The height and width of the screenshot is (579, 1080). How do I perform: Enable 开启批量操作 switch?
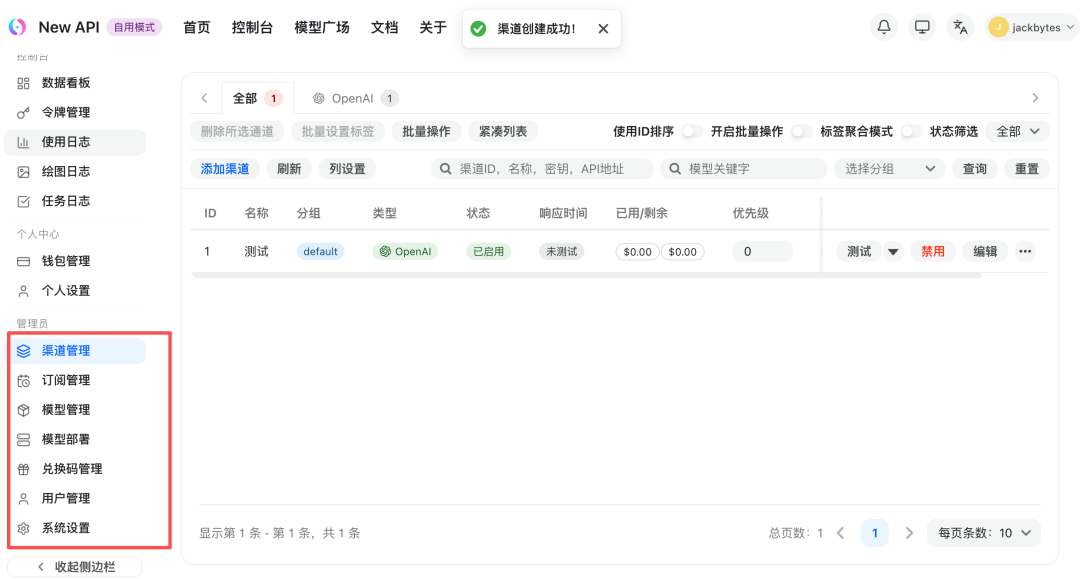801,131
